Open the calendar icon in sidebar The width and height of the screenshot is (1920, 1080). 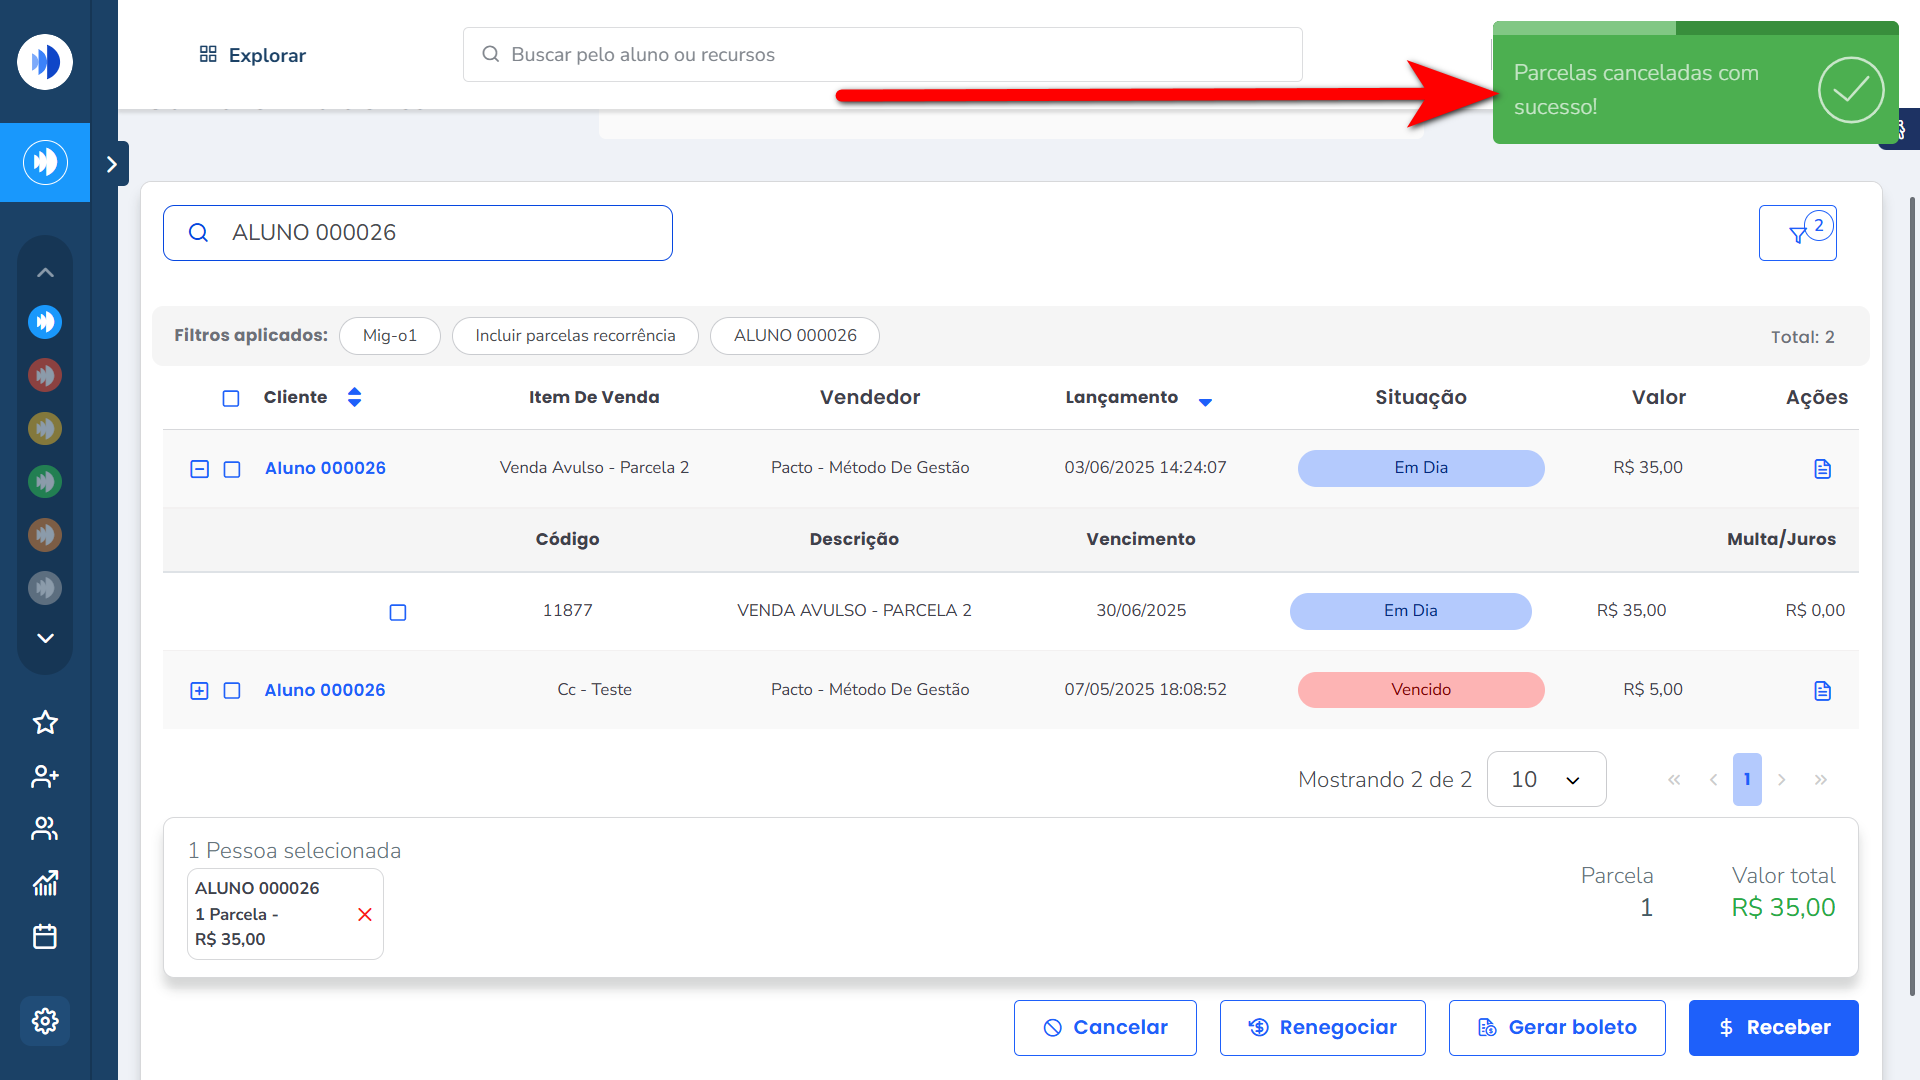(x=45, y=937)
